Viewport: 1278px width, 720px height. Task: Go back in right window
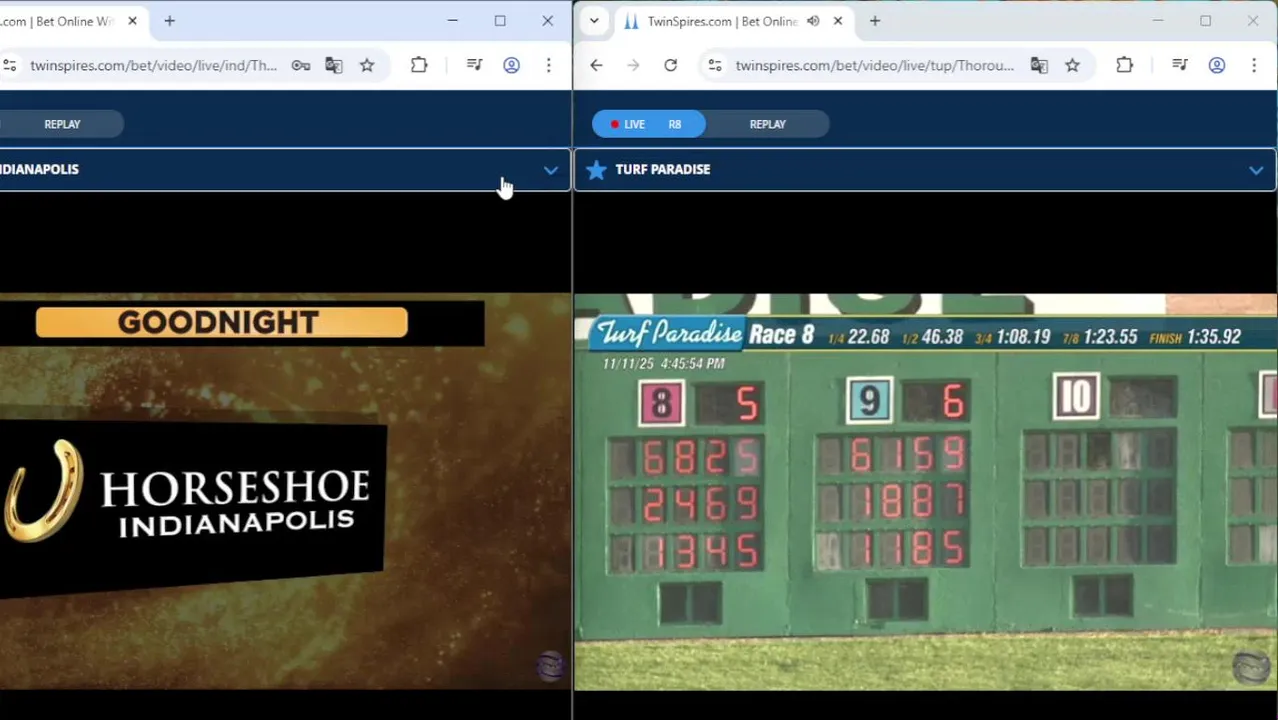(x=596, y=65)
